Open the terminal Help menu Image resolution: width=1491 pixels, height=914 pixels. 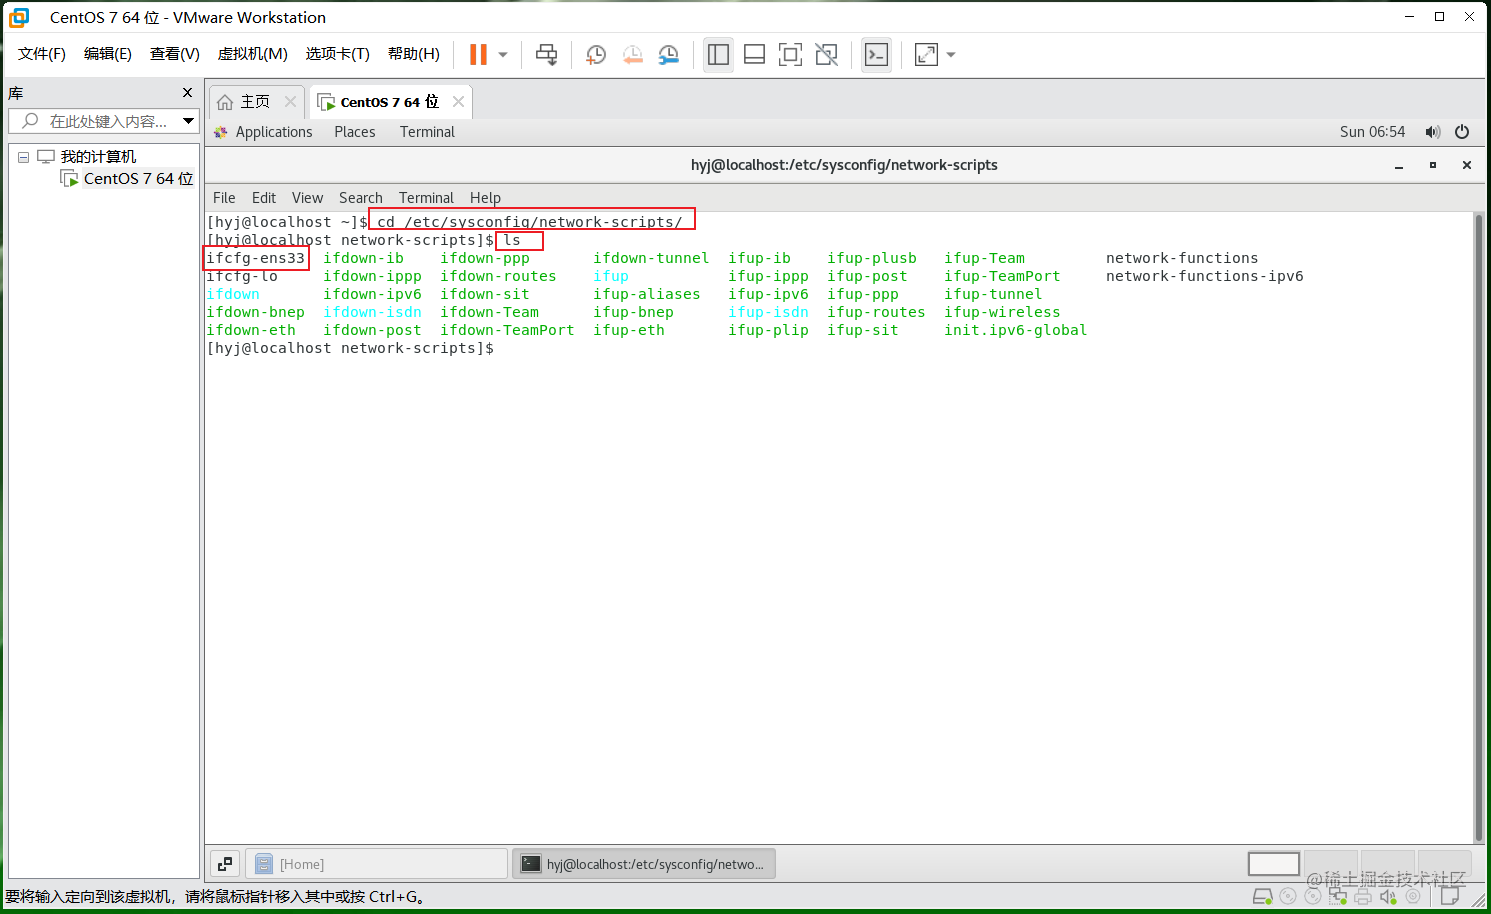point(485,198)
